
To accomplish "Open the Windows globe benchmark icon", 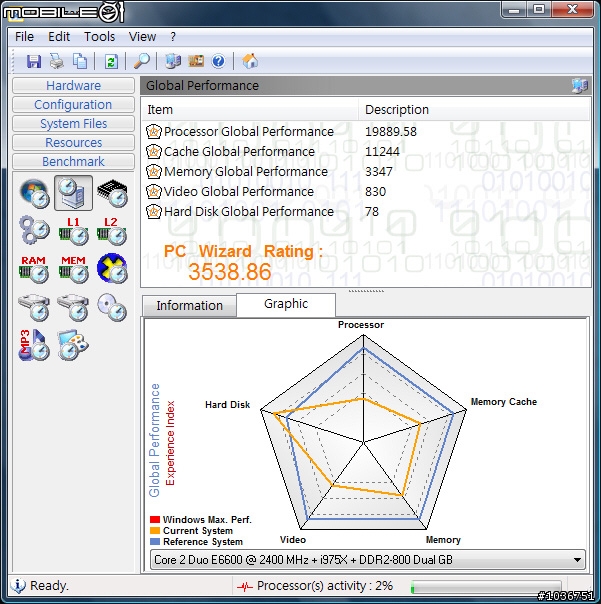I will (x=35, y=193).
